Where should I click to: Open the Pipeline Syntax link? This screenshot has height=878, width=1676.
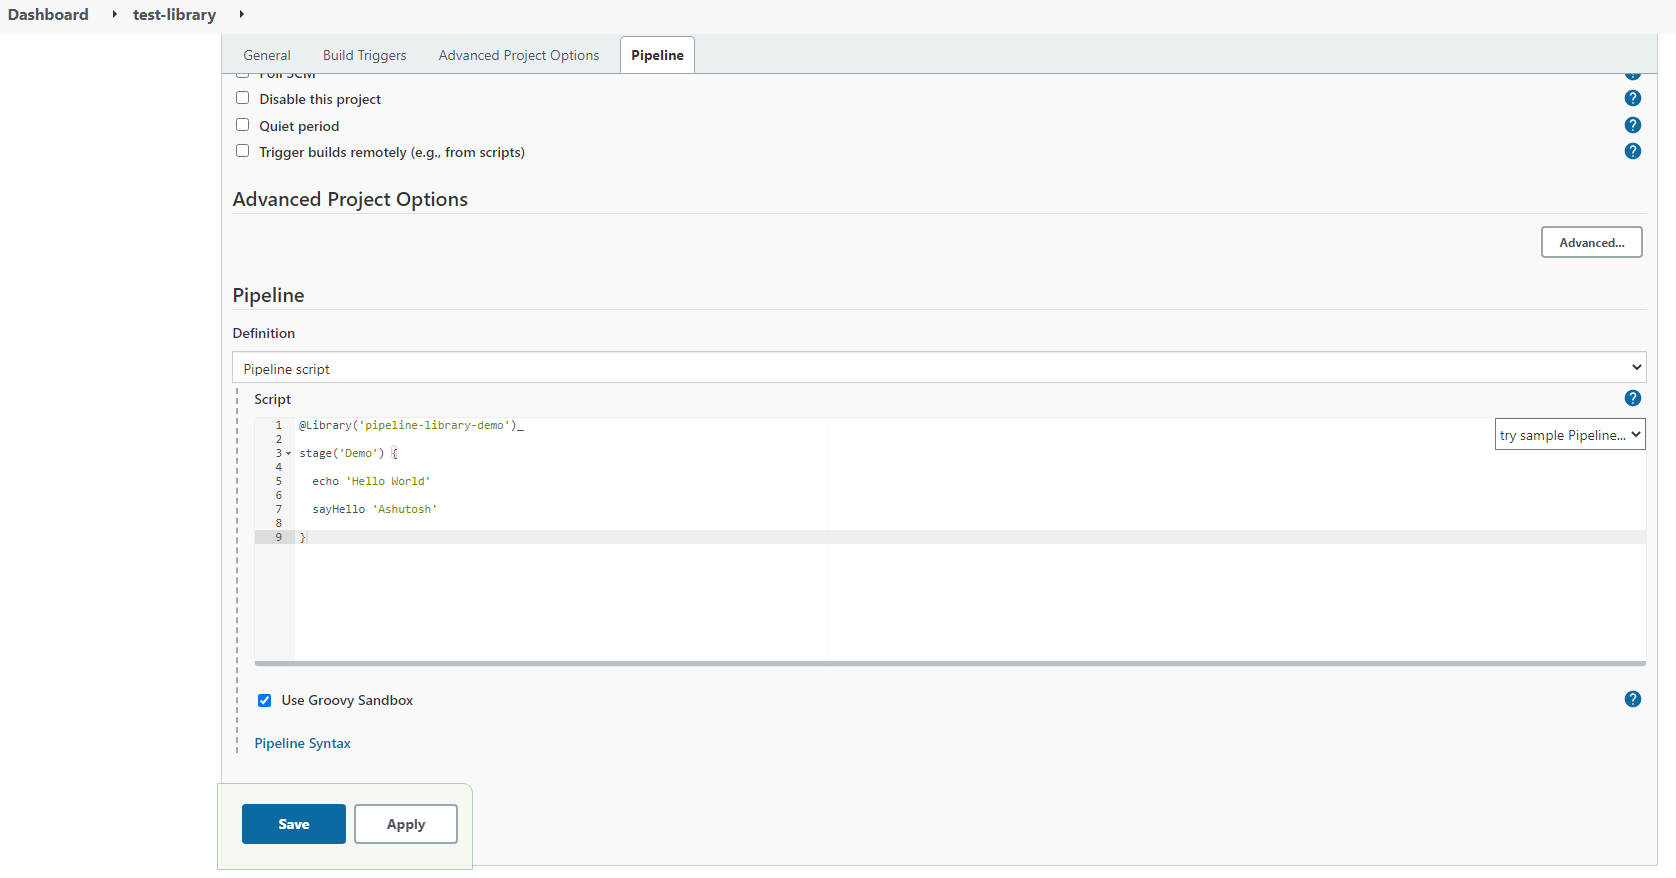click(x=302, y=743)
